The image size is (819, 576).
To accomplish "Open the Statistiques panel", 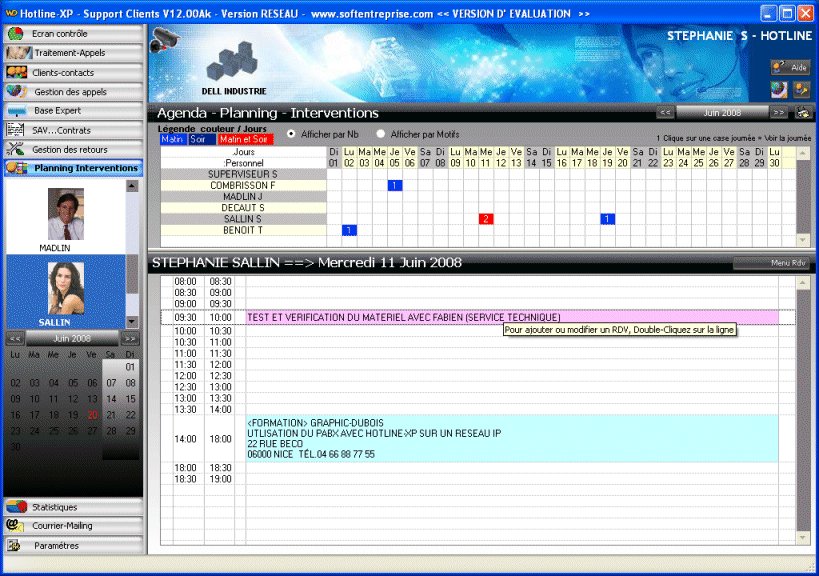I will [72, 507].
